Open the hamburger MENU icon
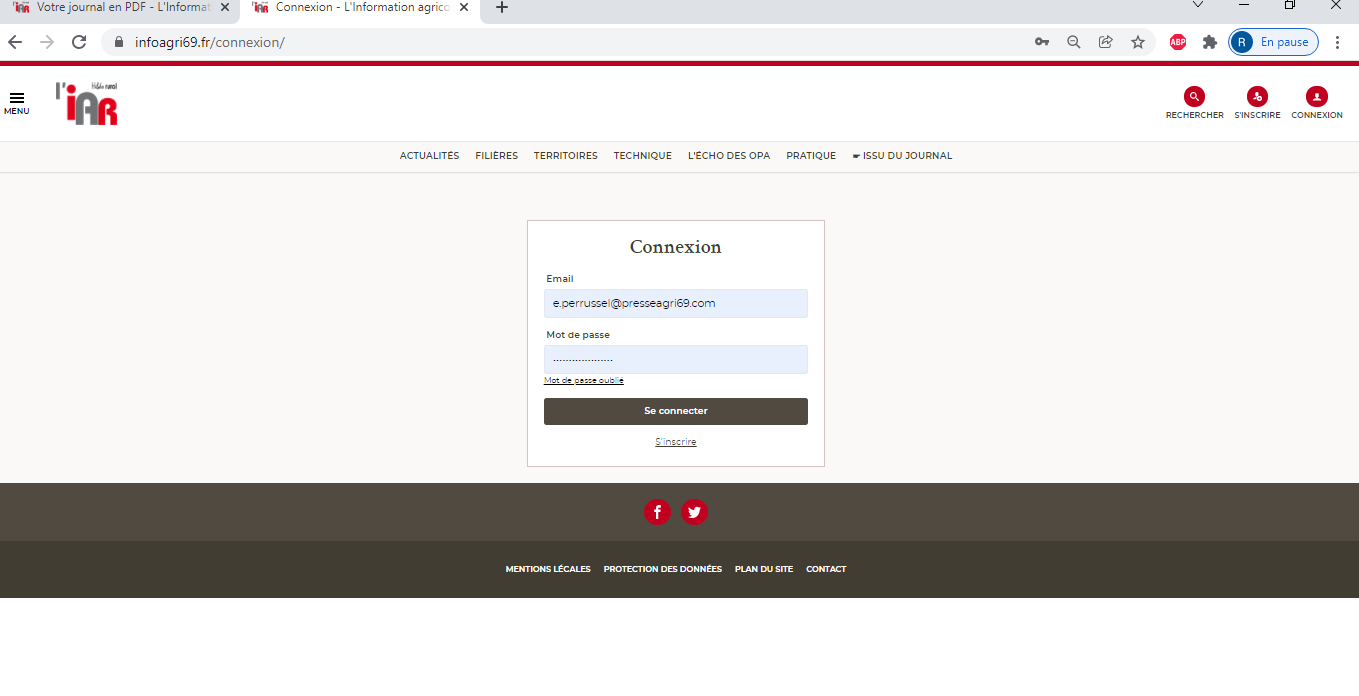The height and width of the screenshot is (696, 1359). click(16, 98)
